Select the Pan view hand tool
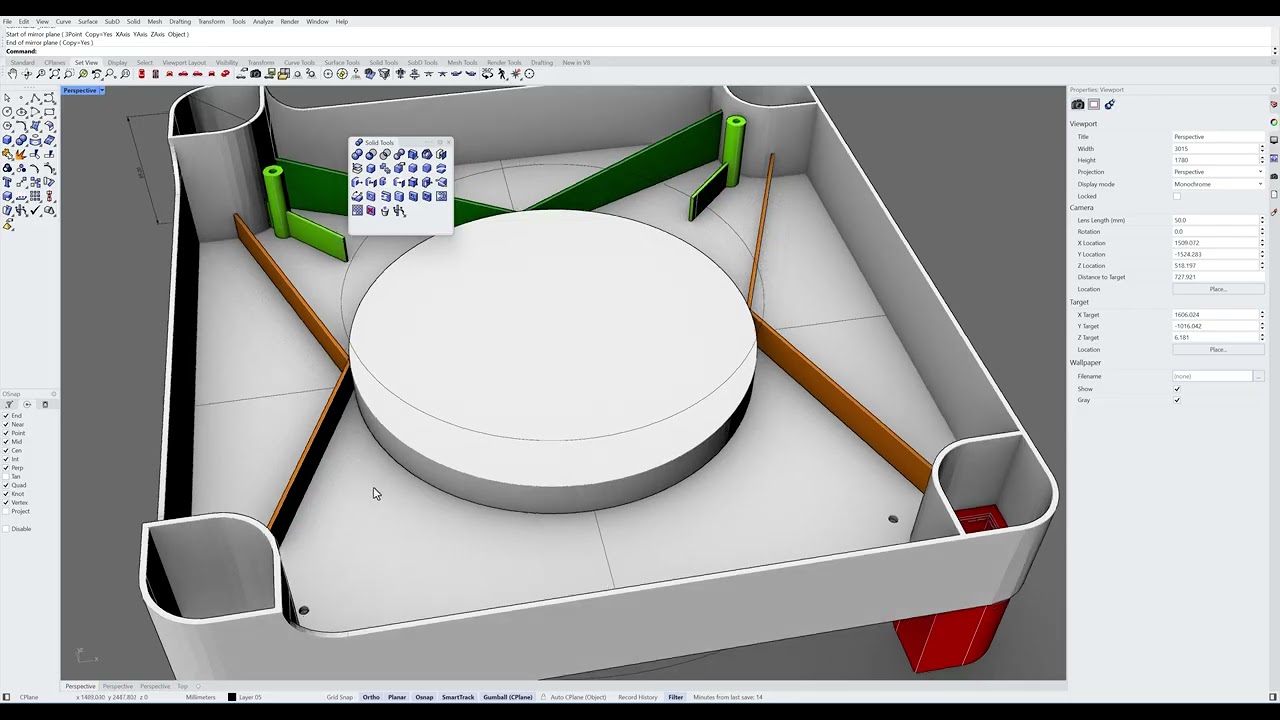This screenshot has width=1280, height=720. [x=13, y=74]
